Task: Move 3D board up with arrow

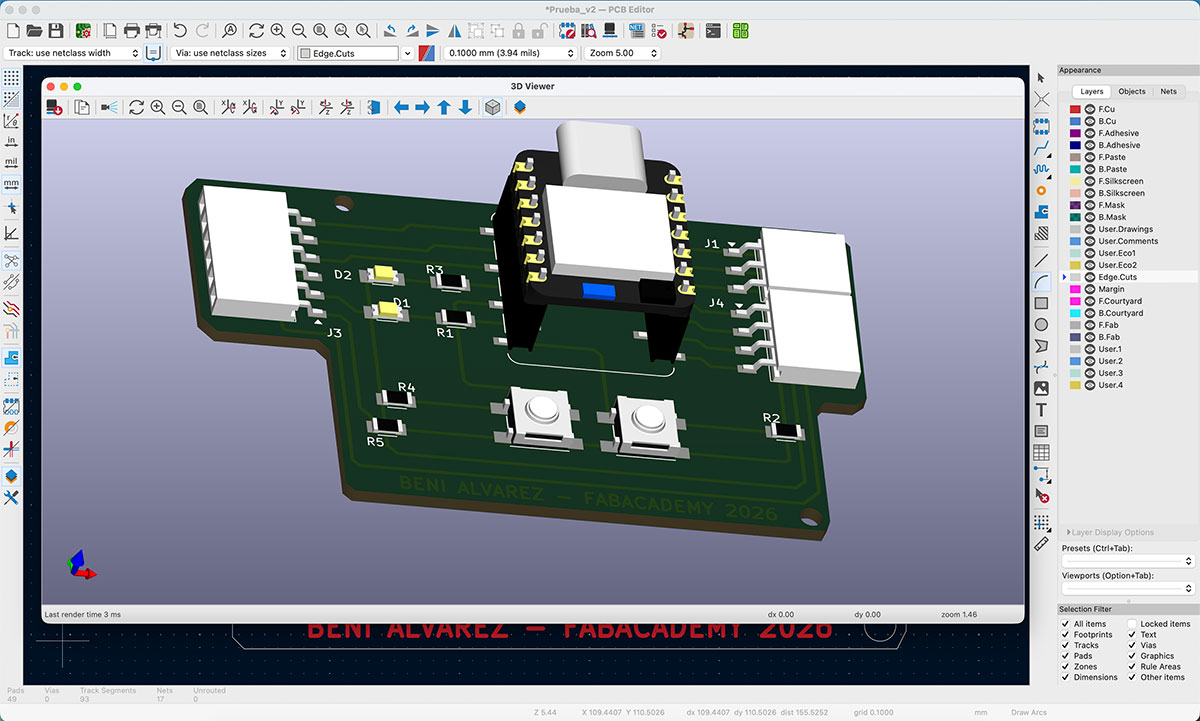Action: pos(444,107)
